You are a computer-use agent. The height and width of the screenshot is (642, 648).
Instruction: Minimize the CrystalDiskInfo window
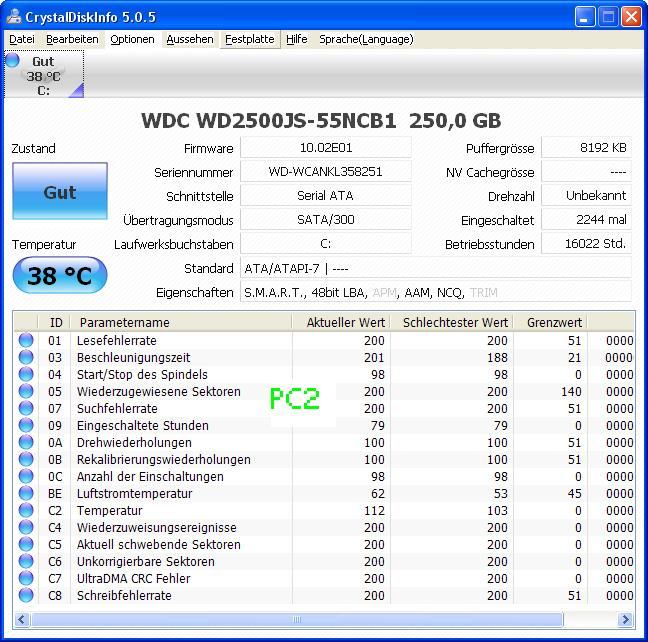(585, 17)
